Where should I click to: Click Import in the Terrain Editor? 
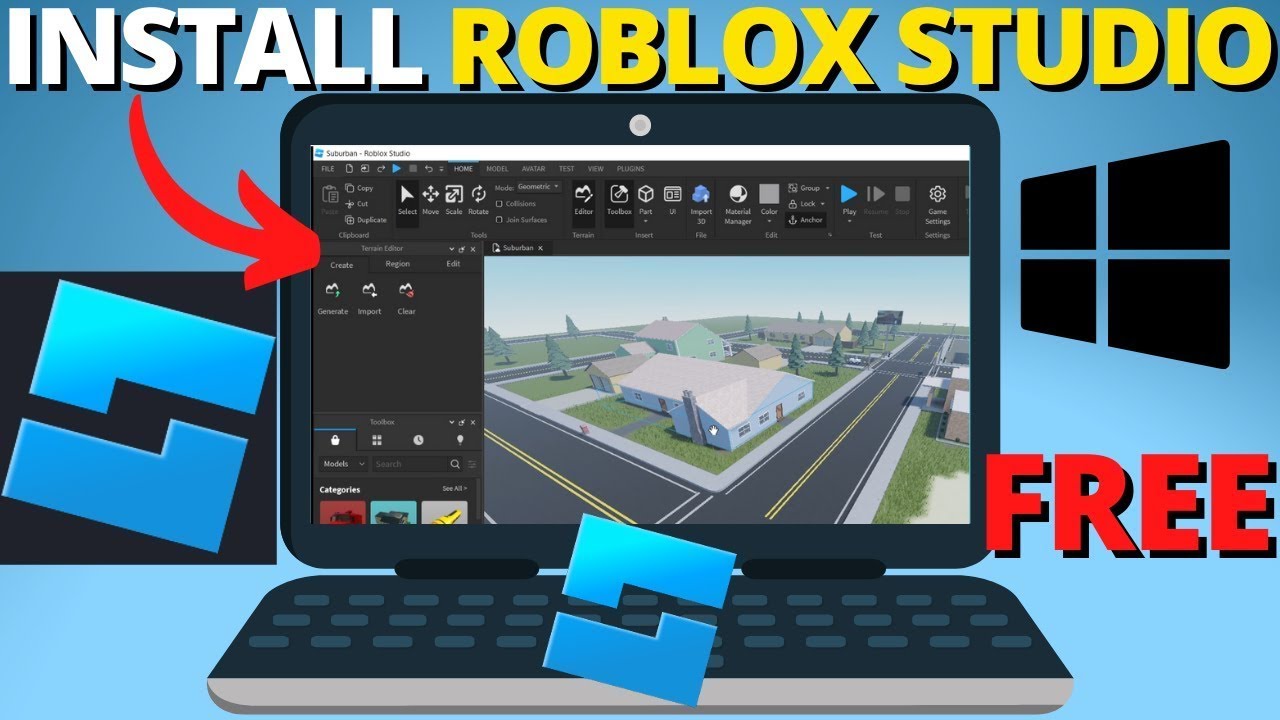click(x=370, y=298)
